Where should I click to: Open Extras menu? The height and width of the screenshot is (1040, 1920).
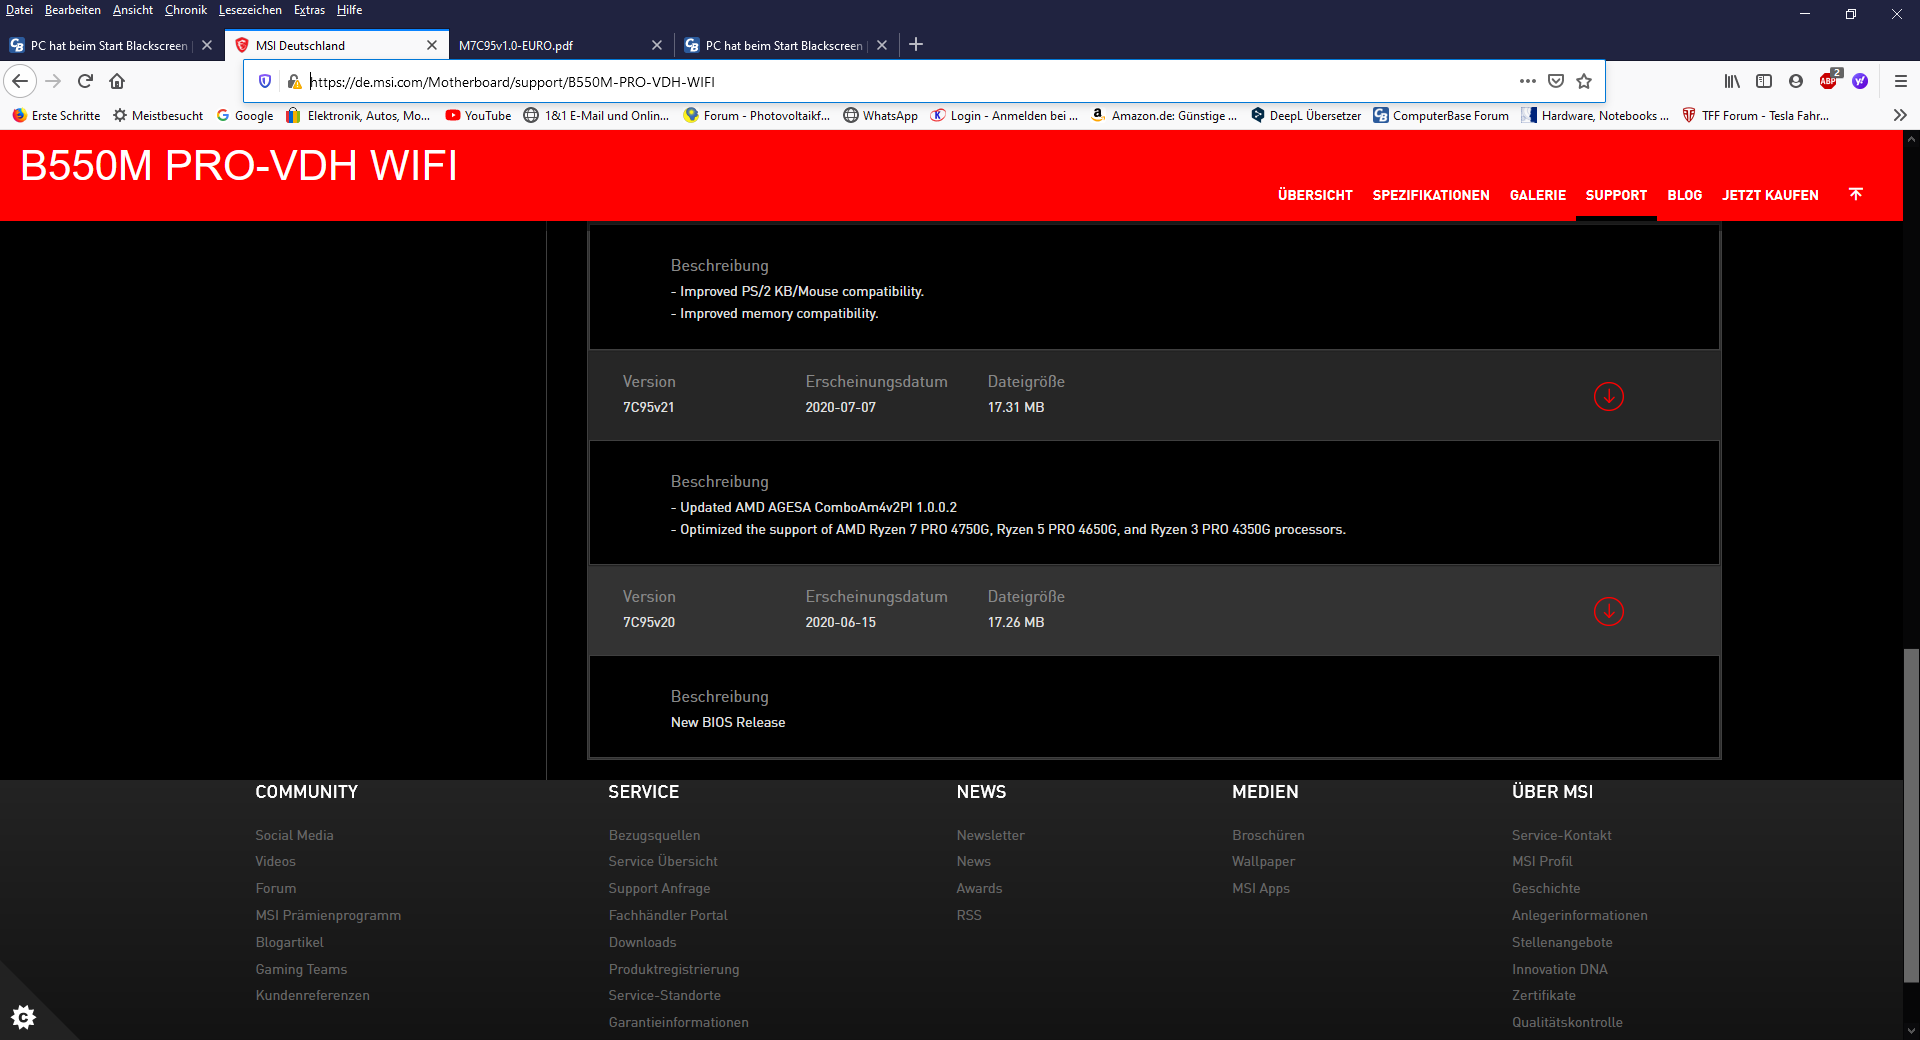[309, 10]
